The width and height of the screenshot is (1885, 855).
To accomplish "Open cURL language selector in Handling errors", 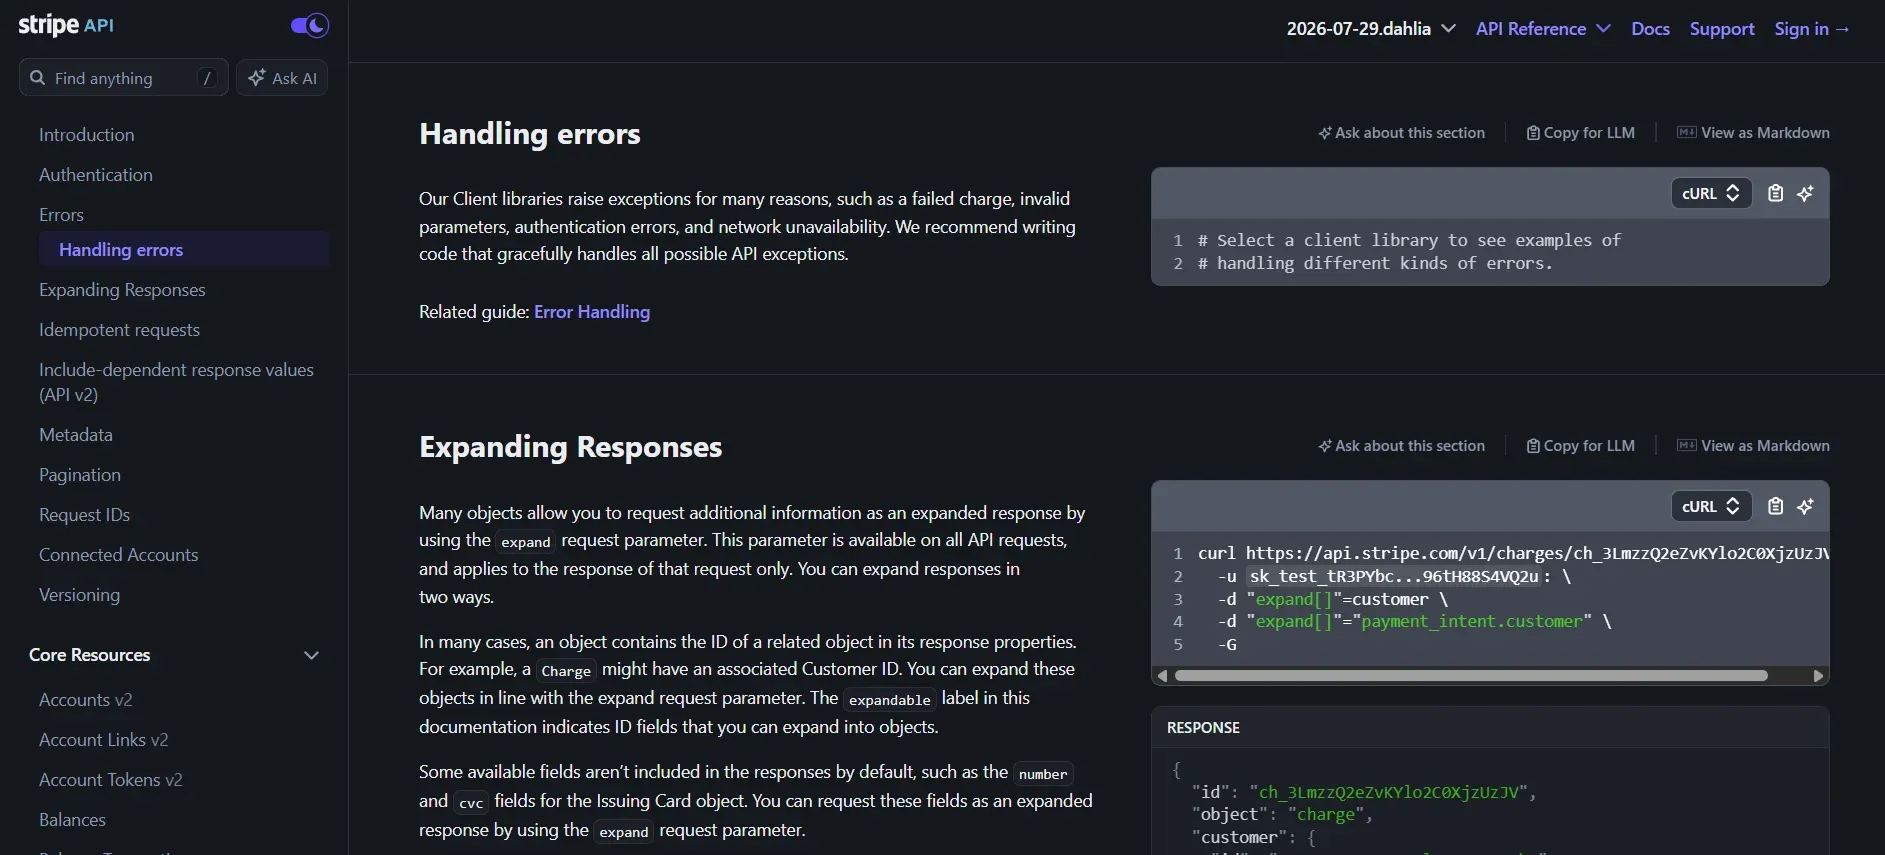I will pos(1711,193).
